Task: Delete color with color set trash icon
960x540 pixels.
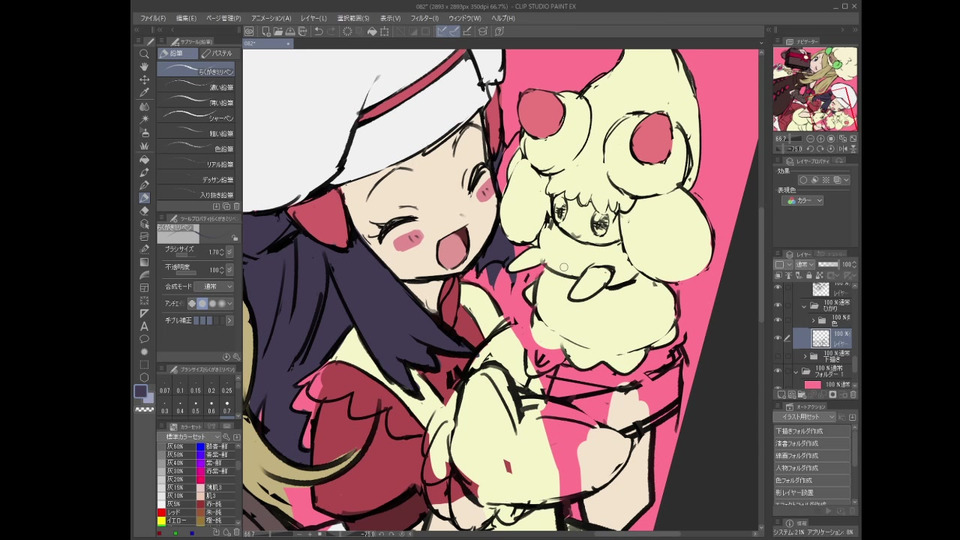Action: pos(236,533)
